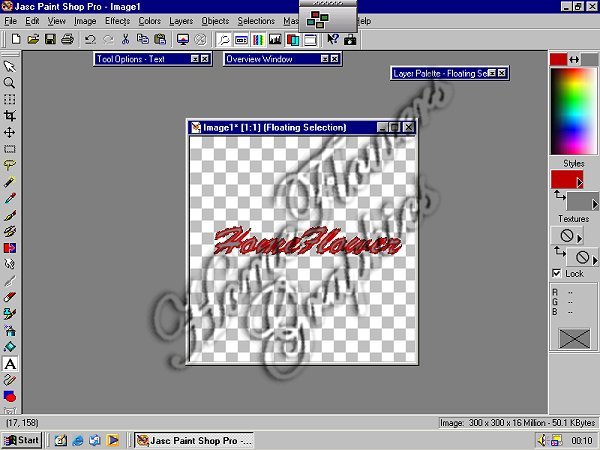Select the Clone Brush tool
The height and width of the screenshot is (450, 600).
pyautogui.click(x=10, y=231)
